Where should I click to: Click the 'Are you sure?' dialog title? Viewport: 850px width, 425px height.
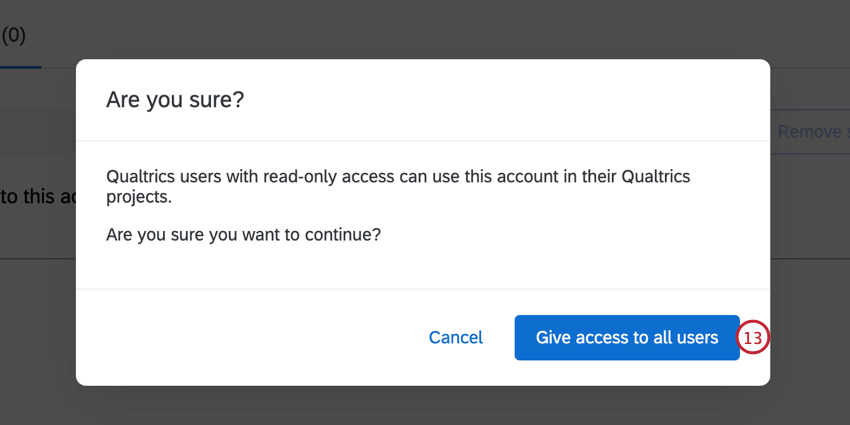(x=175, y=100)
